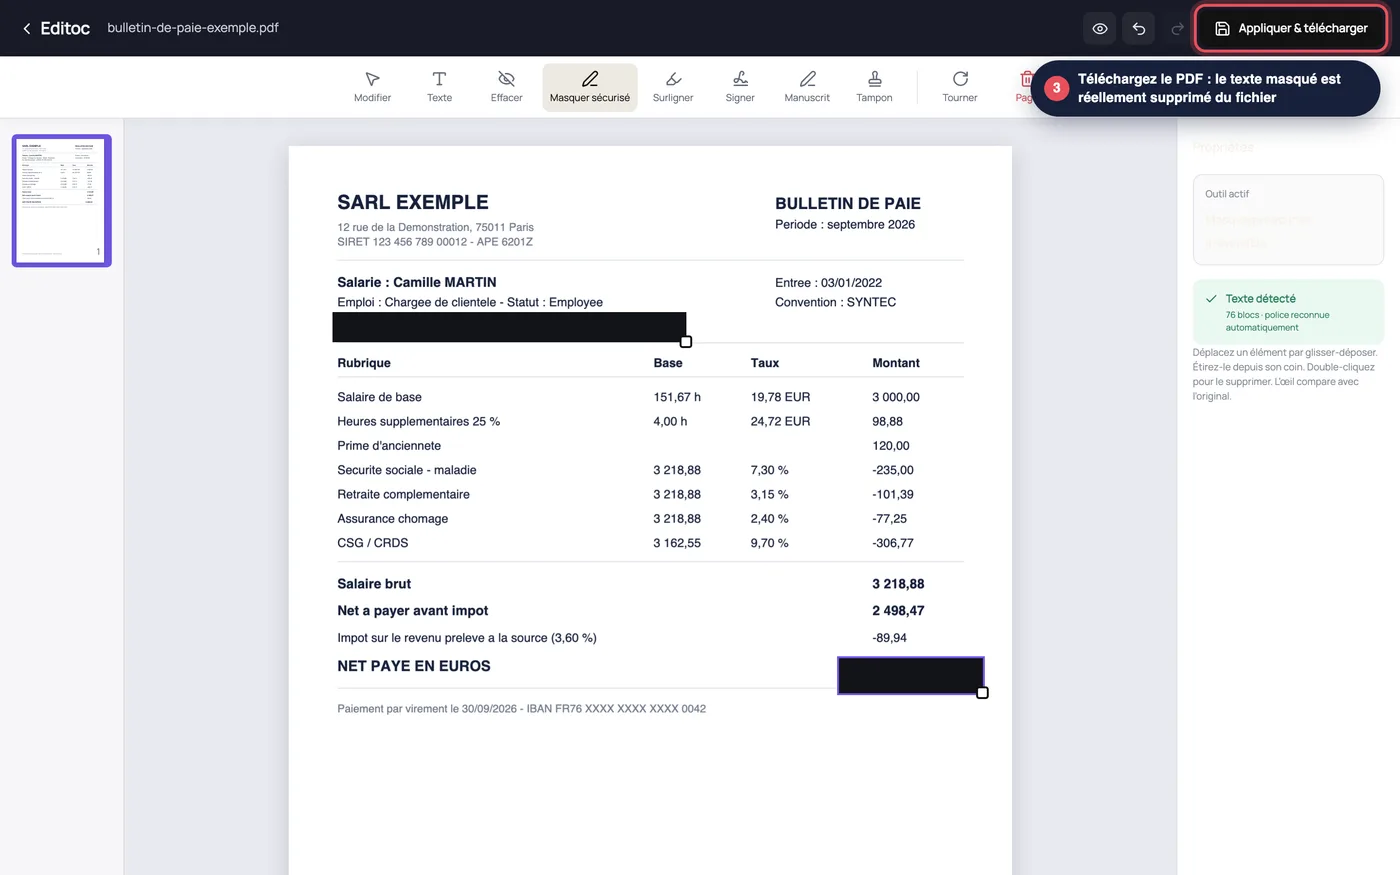
Task: Open the Signer signature tool
Action: 740,87
